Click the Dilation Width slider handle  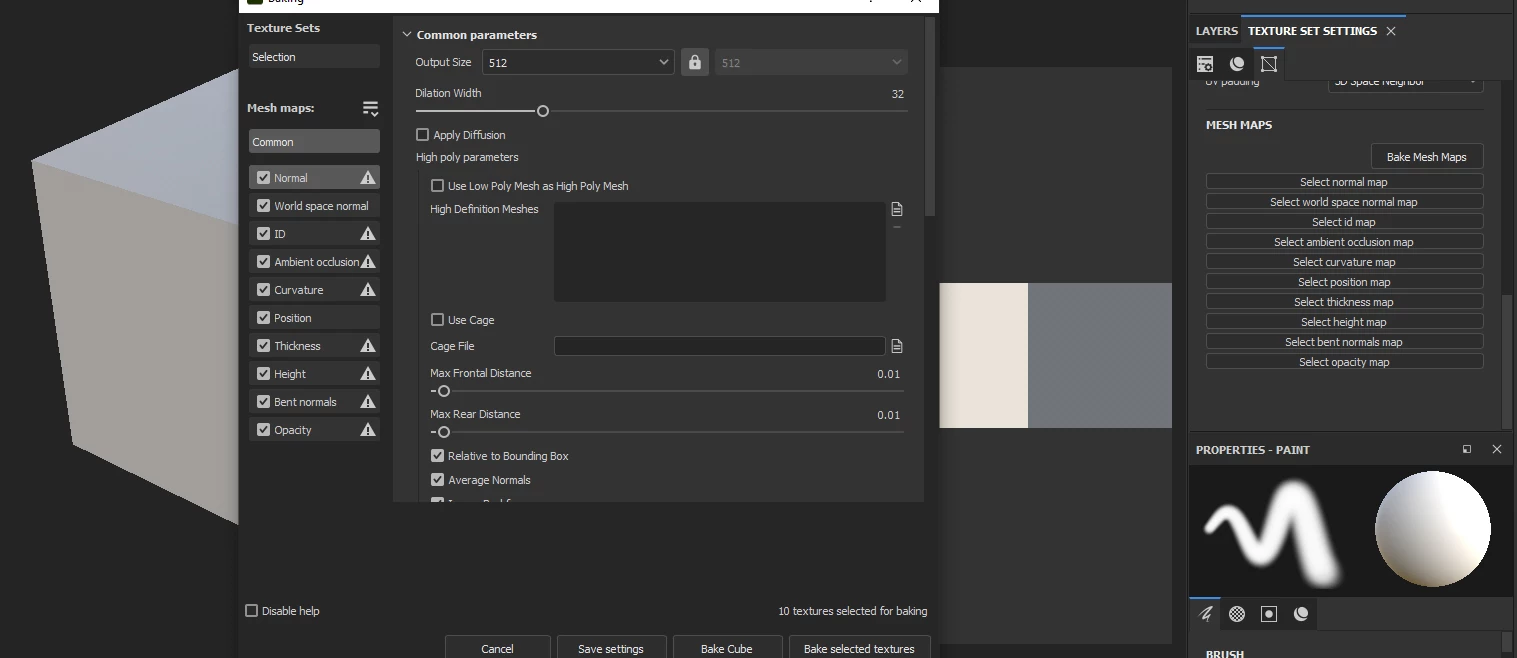click(543, 111)
